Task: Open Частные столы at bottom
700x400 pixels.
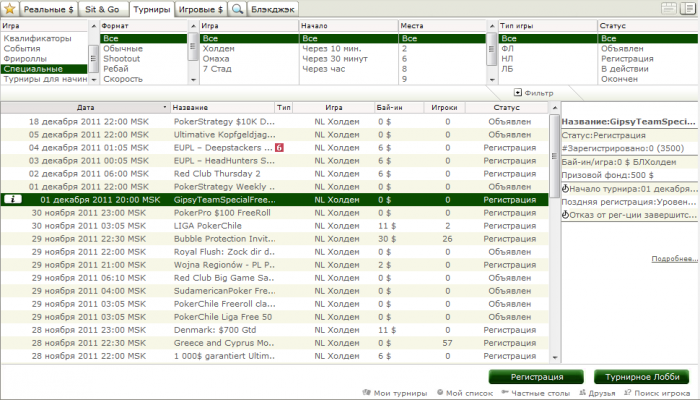Action: point(536,393)
